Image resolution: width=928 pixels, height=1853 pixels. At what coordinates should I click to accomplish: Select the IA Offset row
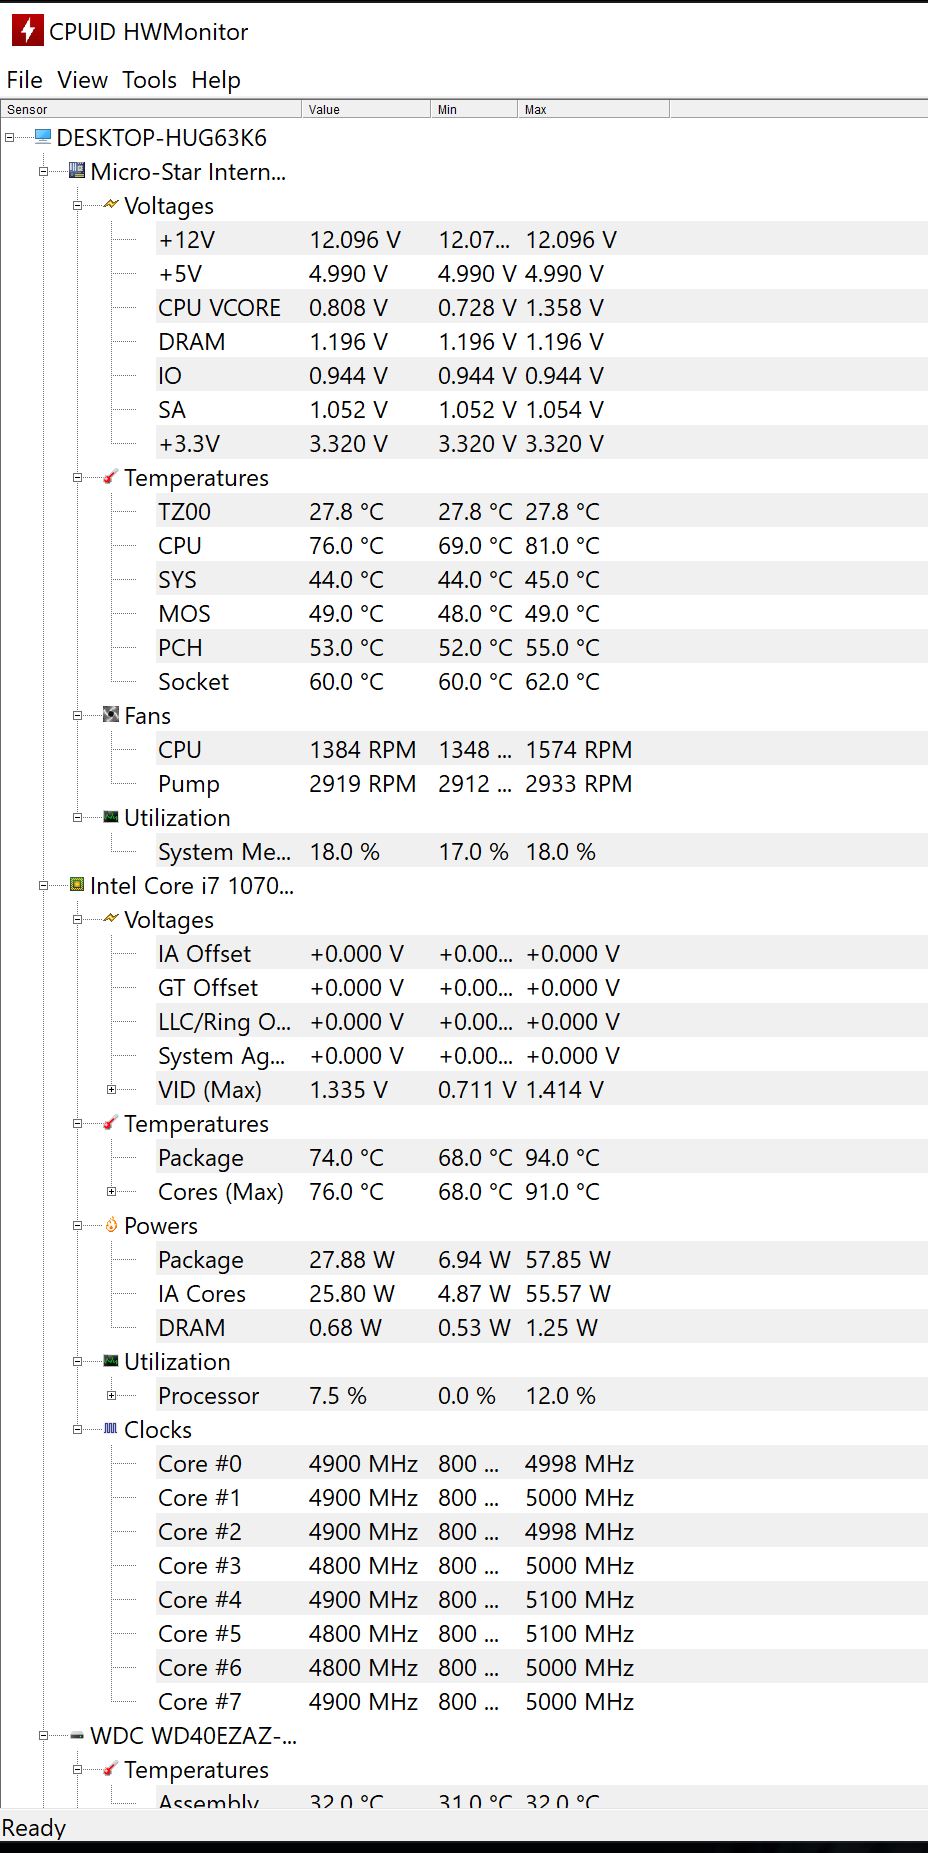click(541, 953)
